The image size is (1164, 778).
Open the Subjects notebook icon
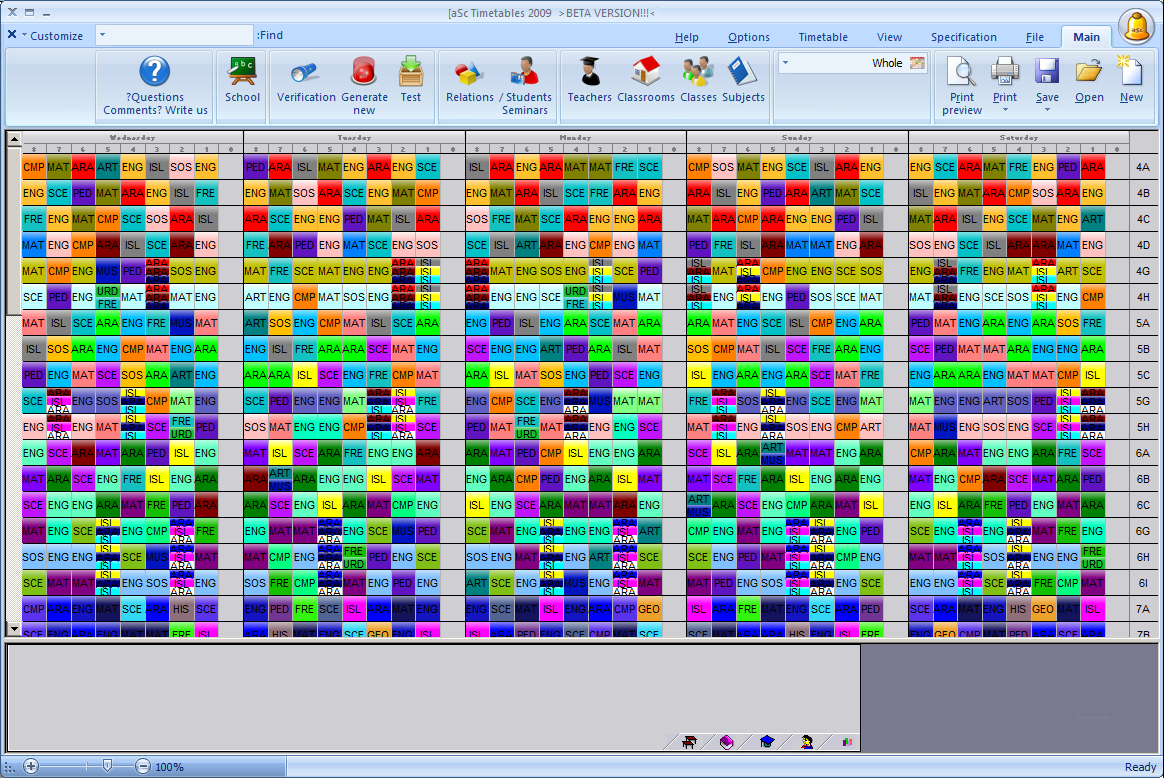[743, 80]
